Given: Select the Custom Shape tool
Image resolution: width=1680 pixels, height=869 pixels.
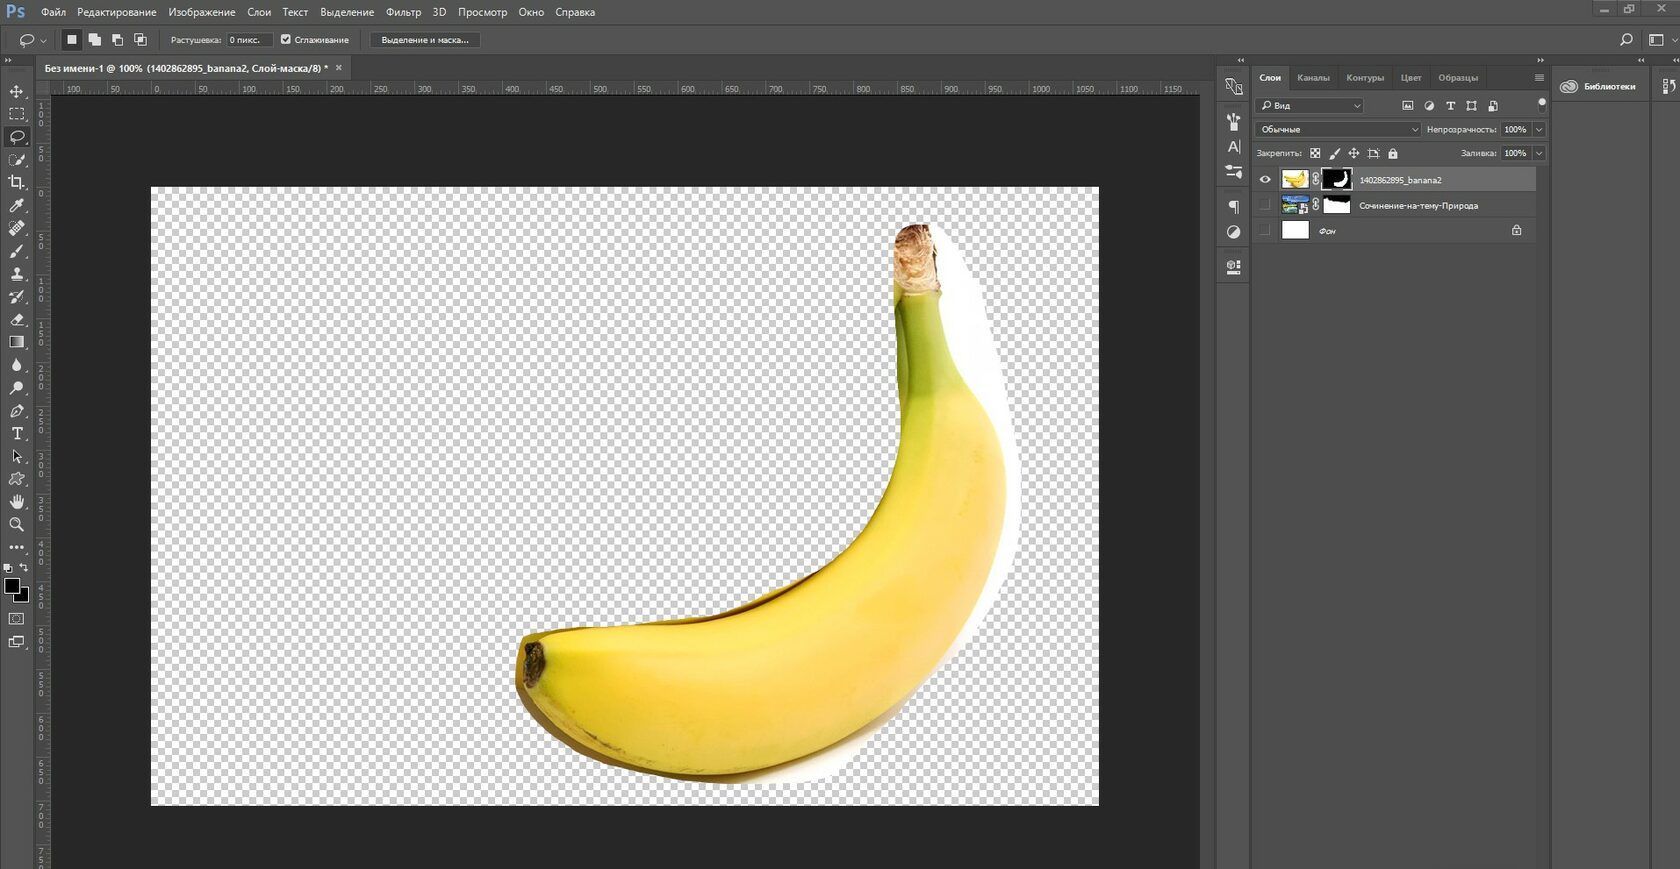Looking at the screenshot, I should pos(17,479).
